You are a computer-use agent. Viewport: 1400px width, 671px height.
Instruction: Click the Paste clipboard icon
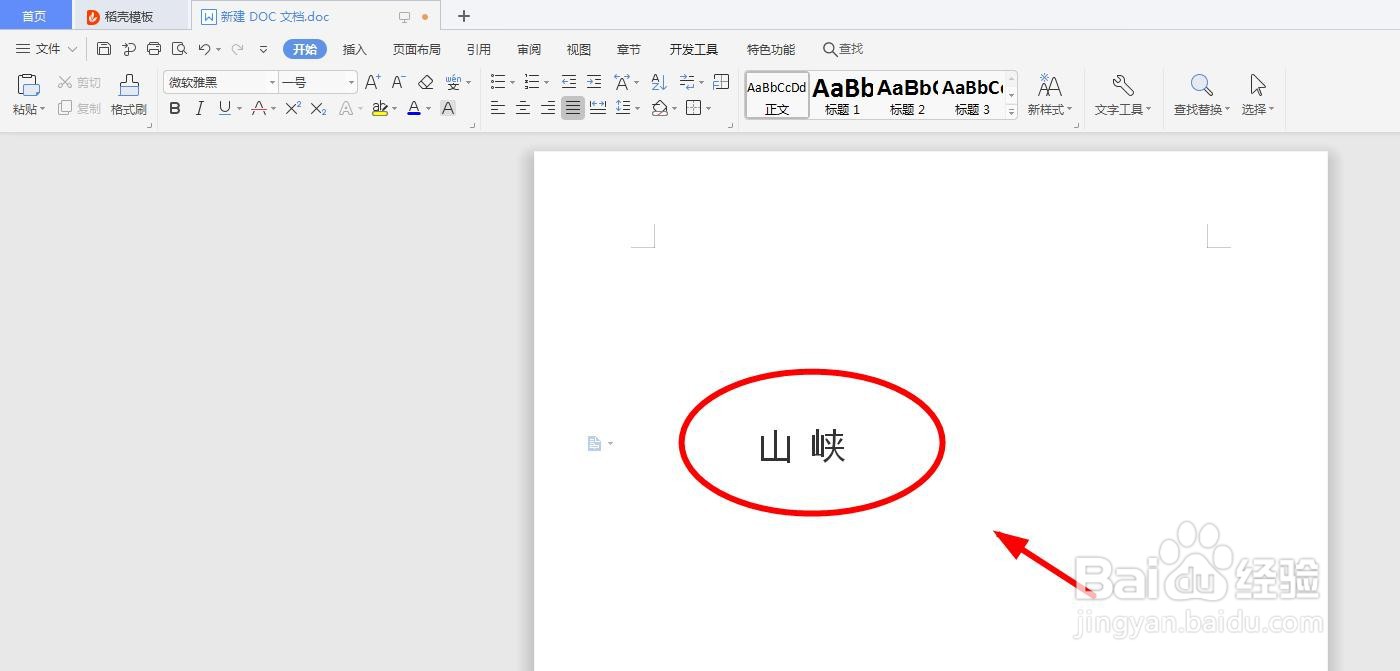coord(29,85)
